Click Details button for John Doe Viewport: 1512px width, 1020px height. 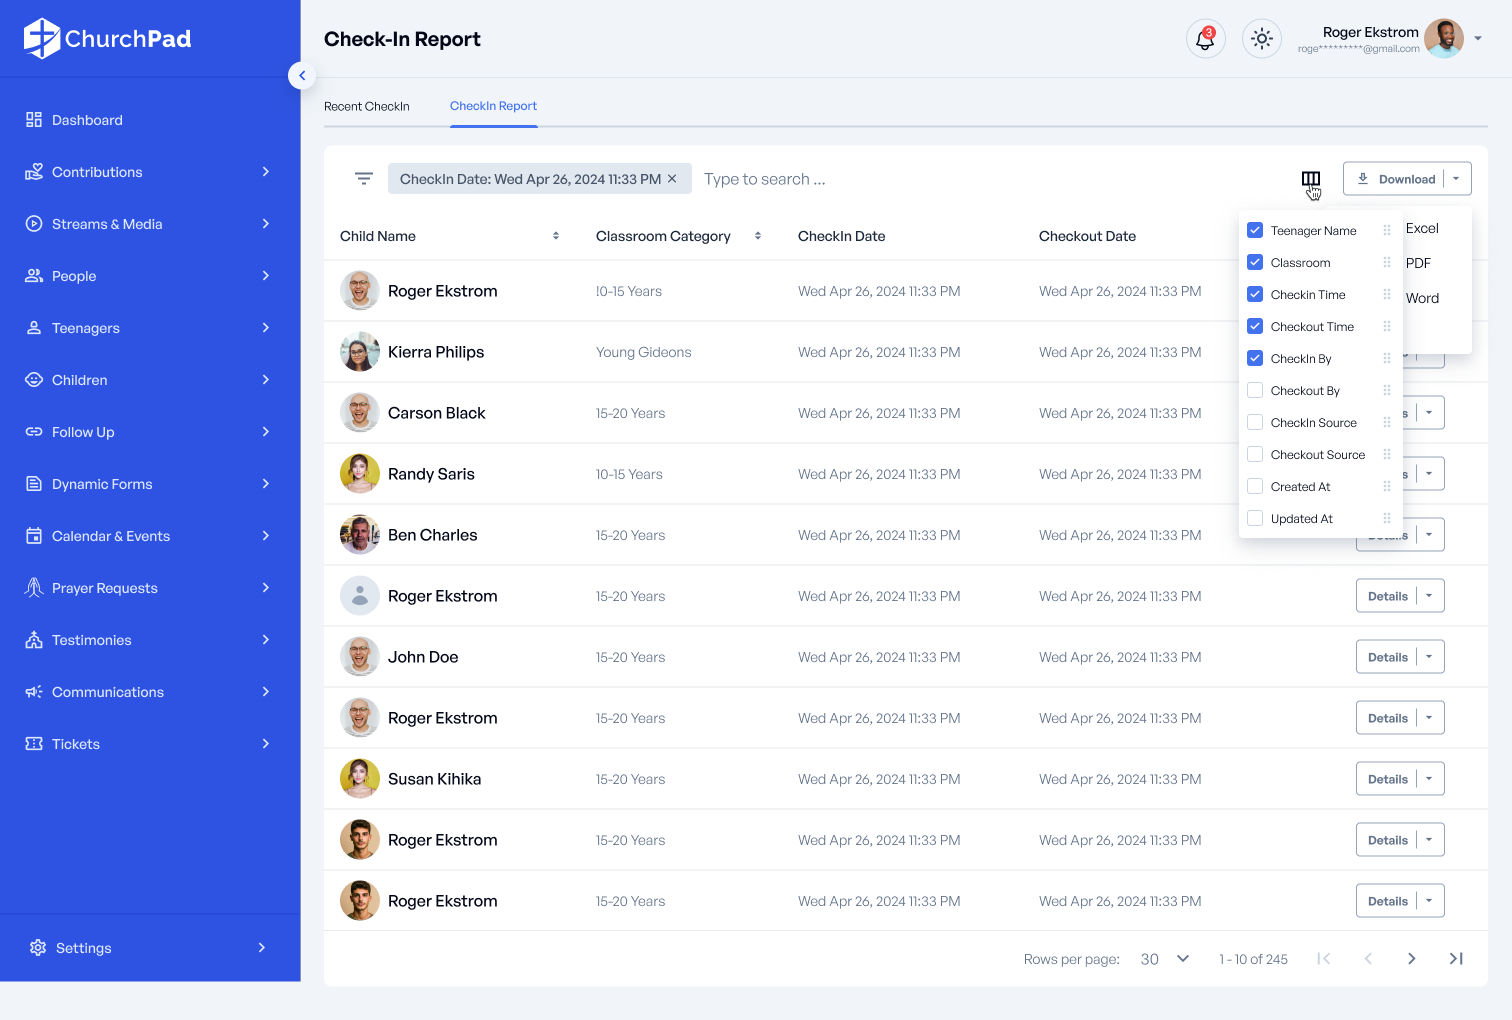click(x=1387, y=657)
